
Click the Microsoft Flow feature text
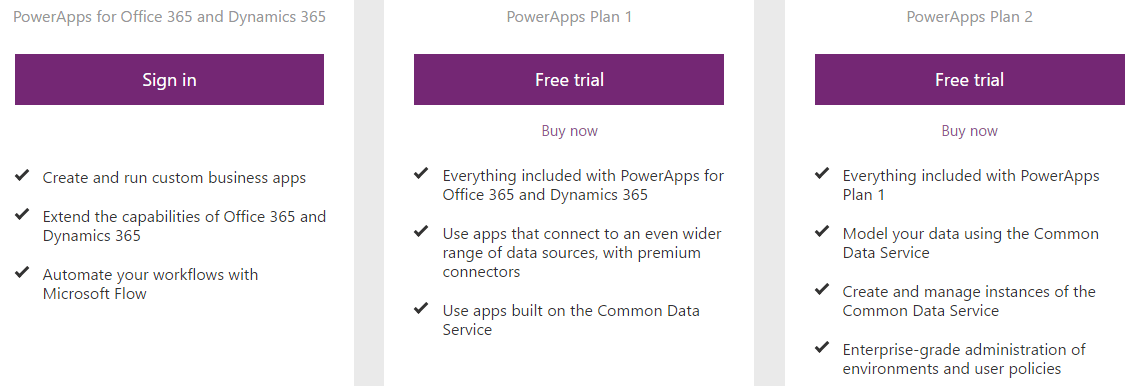tap(150, 284)
